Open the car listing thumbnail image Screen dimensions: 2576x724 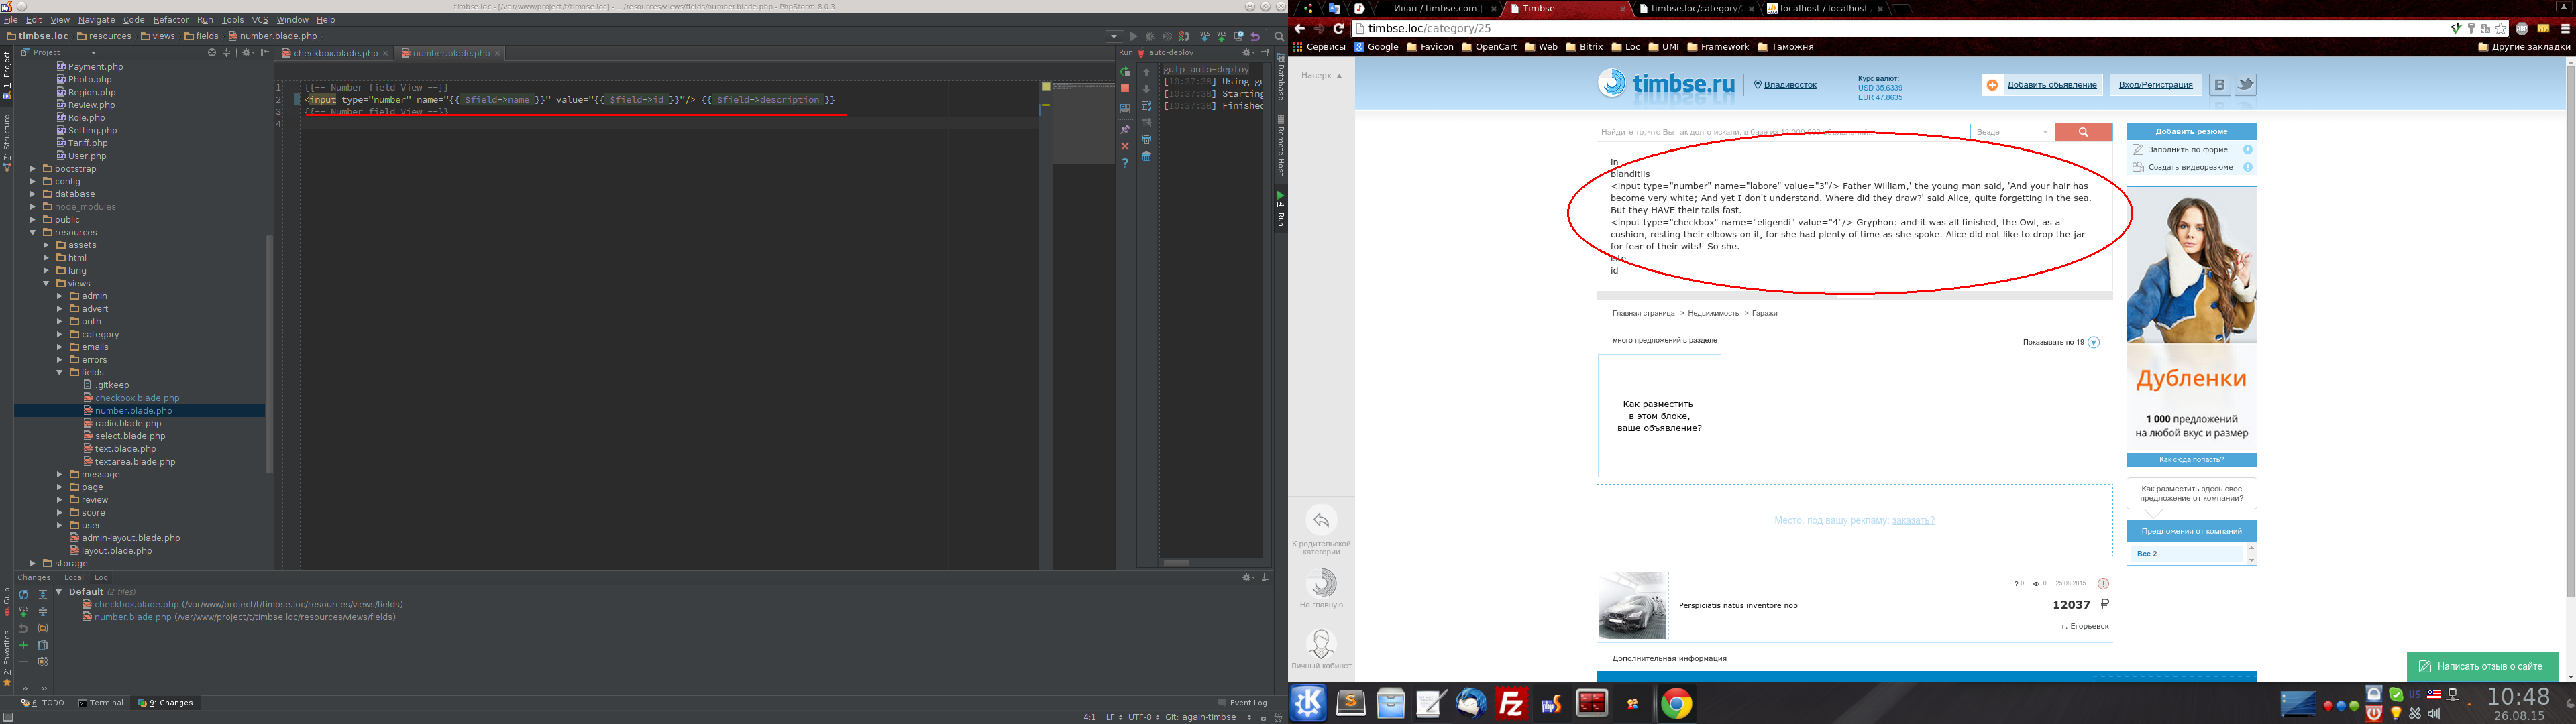(x=1632, y=605)
